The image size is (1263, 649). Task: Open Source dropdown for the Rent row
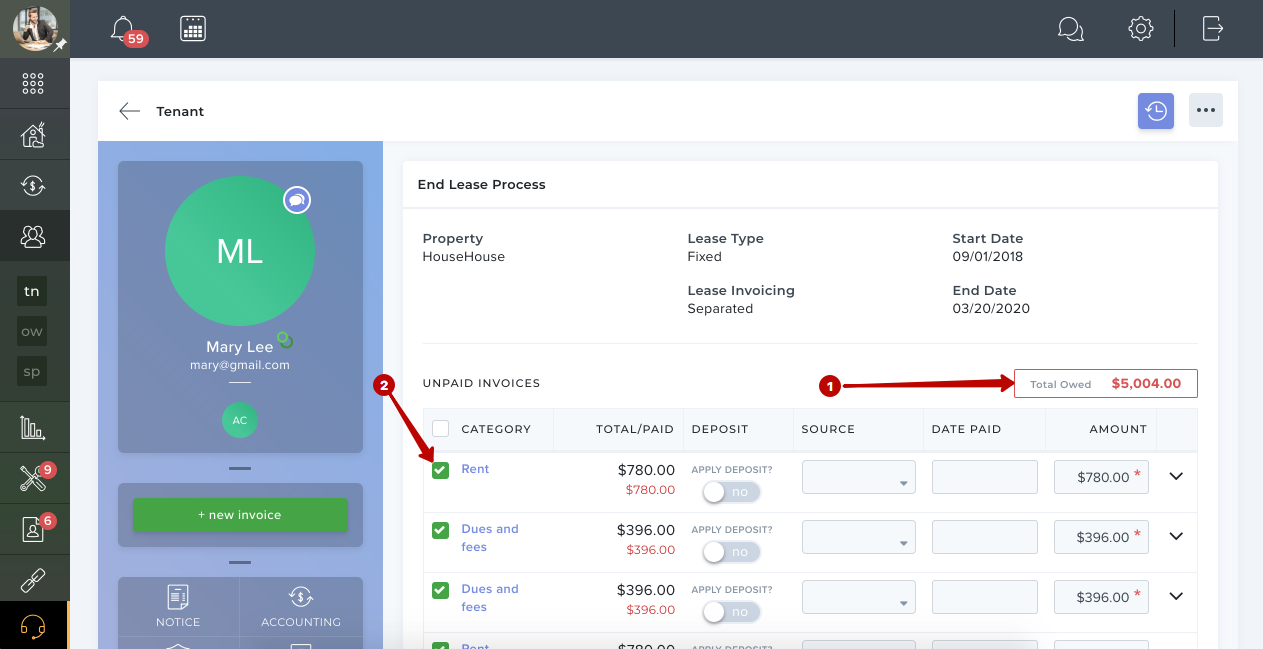pos(859,477)
